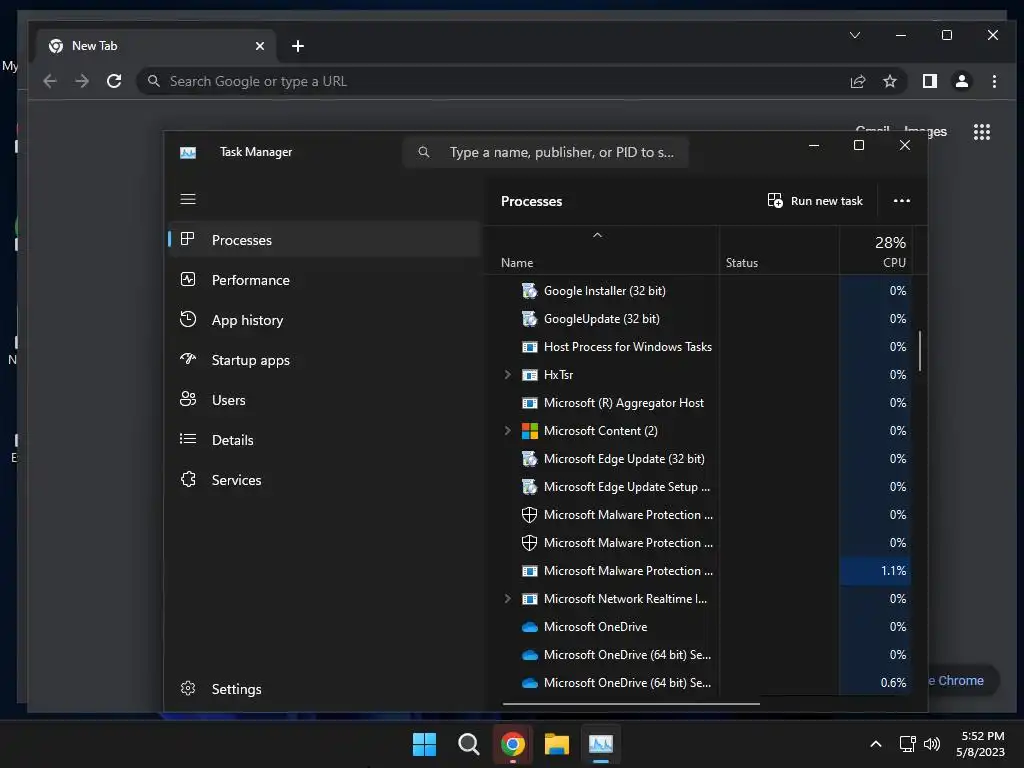This screenshot has width=1024, height=768.
Task: Click Chrome icon in taskbar
Action: 513,744
